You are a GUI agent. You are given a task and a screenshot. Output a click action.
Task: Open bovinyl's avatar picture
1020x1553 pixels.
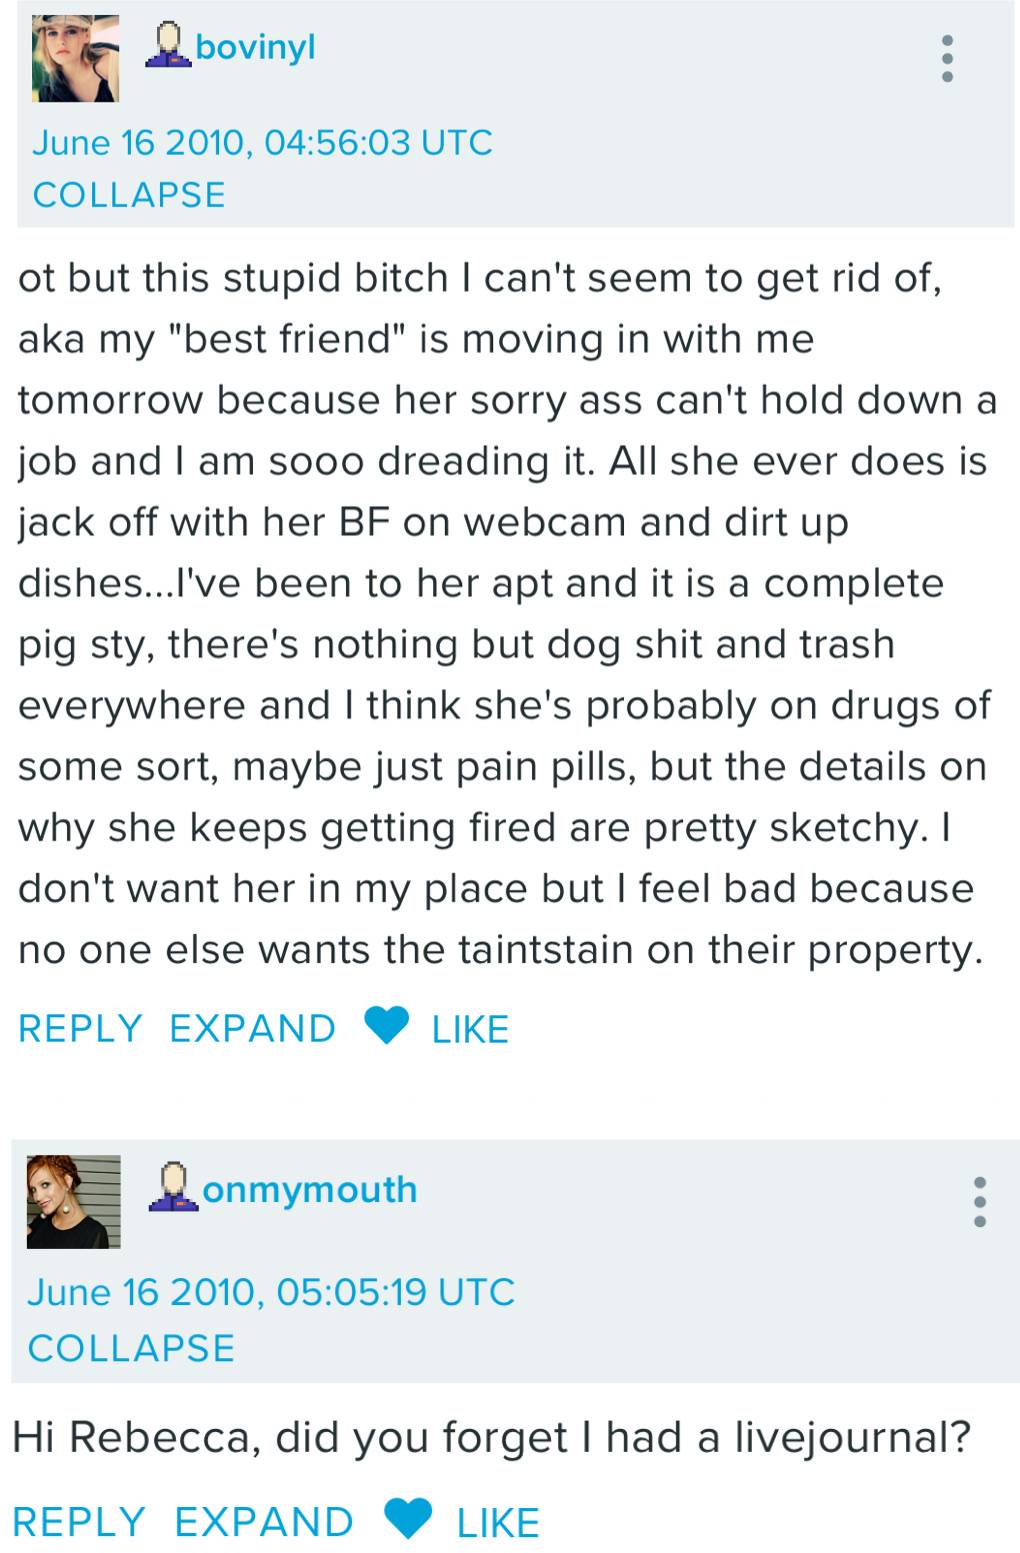(76, 59)
